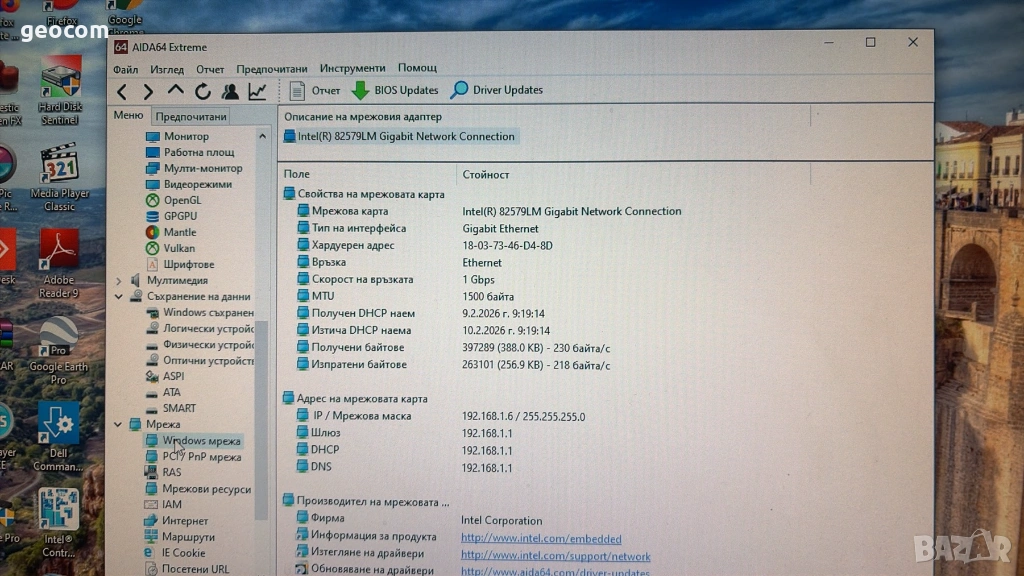
Task: Open the user manager icon in toolbar
Action: 230,91
